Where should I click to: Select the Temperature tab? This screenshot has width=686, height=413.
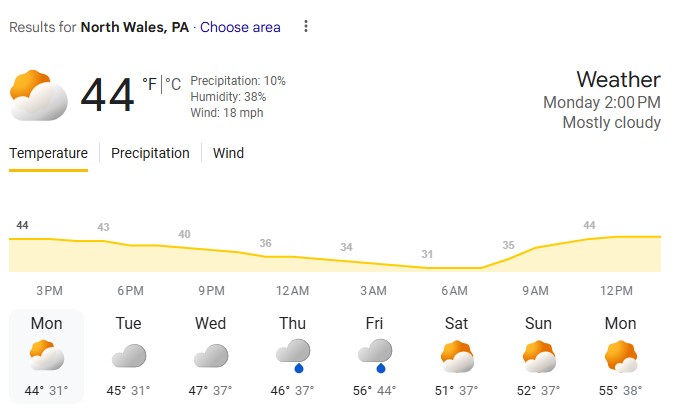(48, 153)
